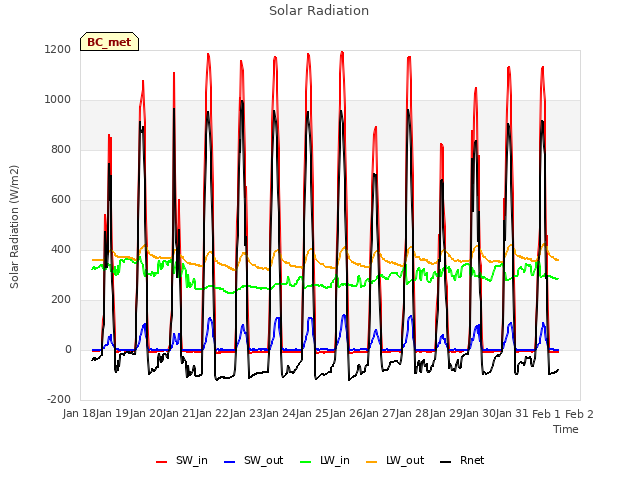Click the Jan 23 x-axis label
640x480 pixels.
(246, 413)
